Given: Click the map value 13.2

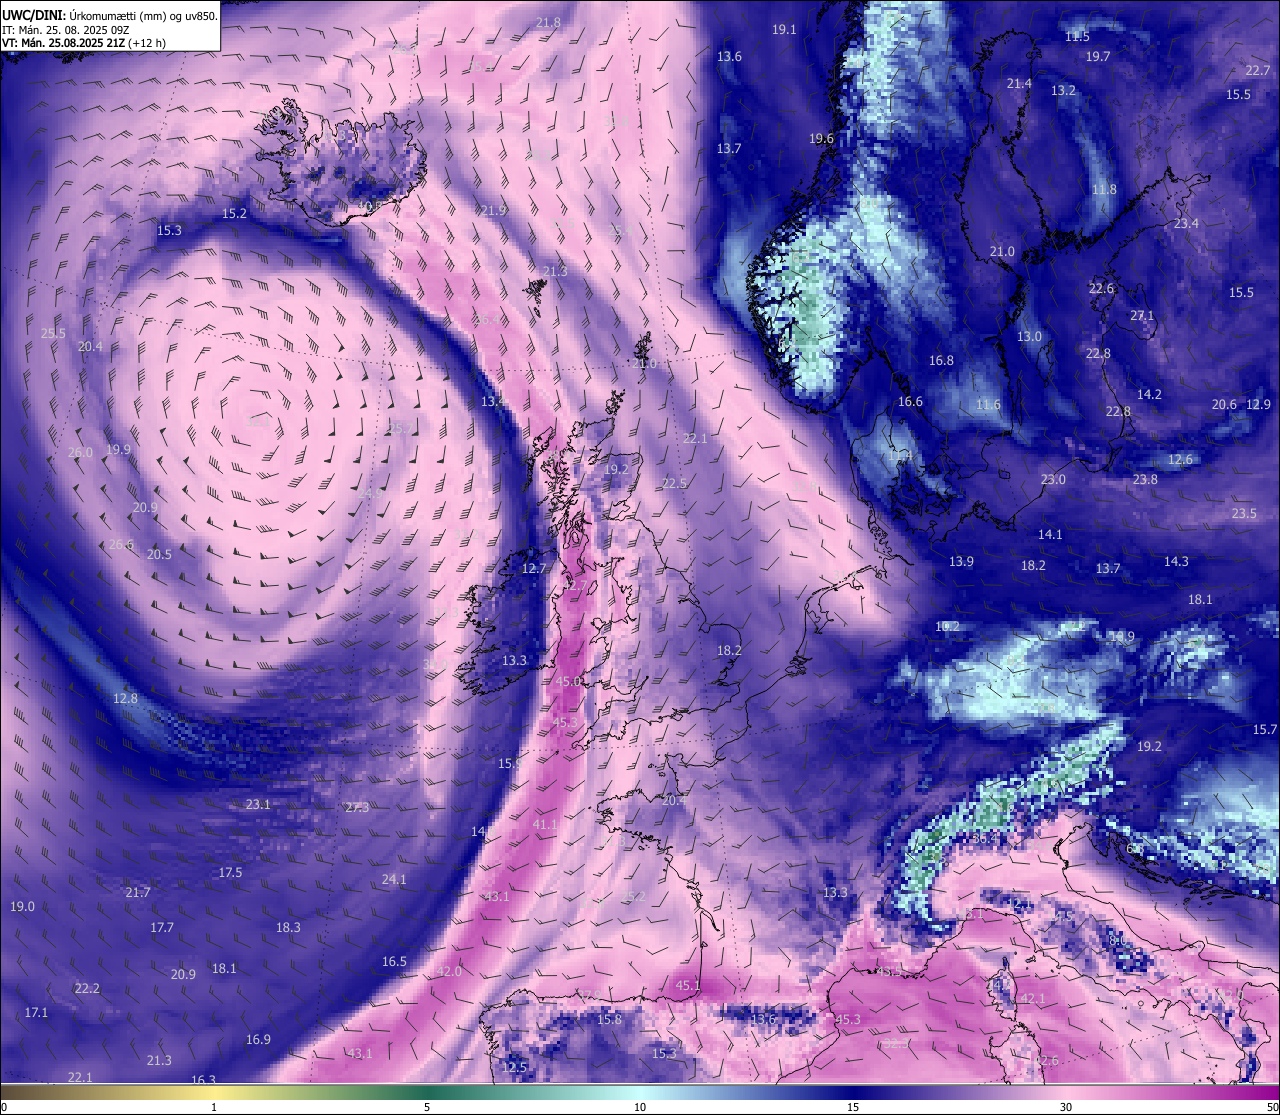Looking at the screenshot, I should tap(1063, 91).
